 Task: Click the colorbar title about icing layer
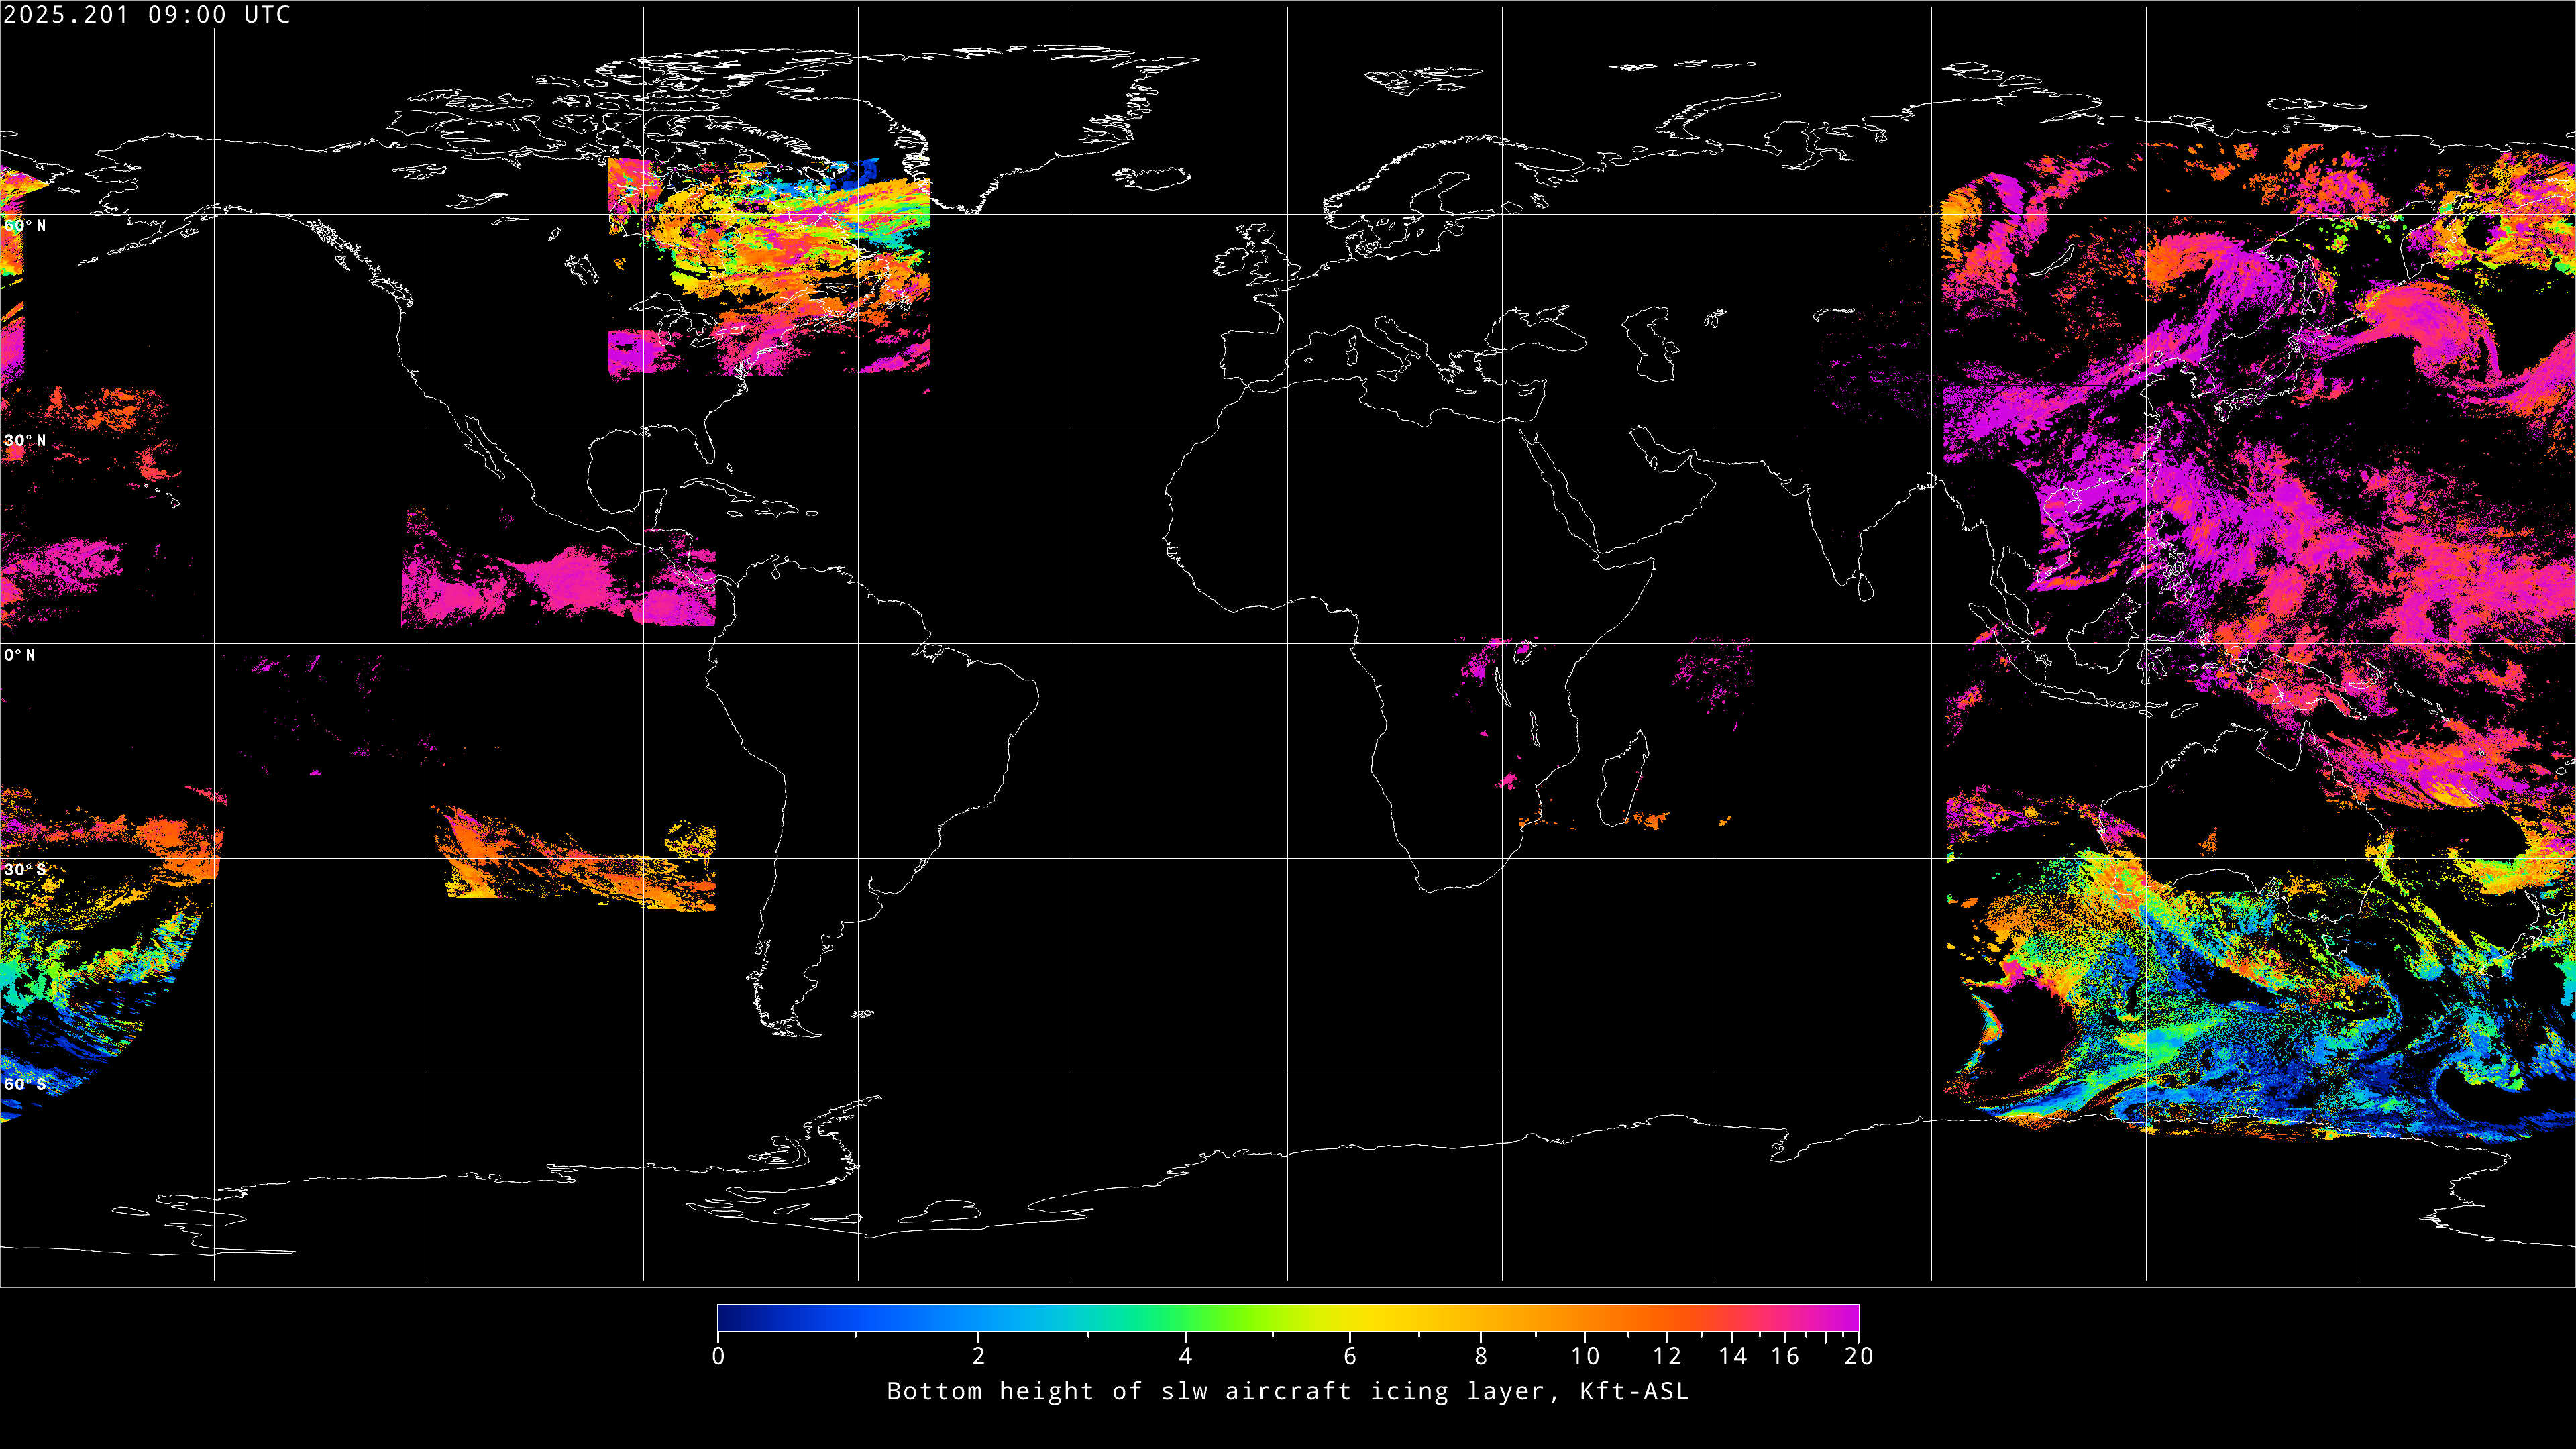pyautogui.click(x=1287, y=1392)
